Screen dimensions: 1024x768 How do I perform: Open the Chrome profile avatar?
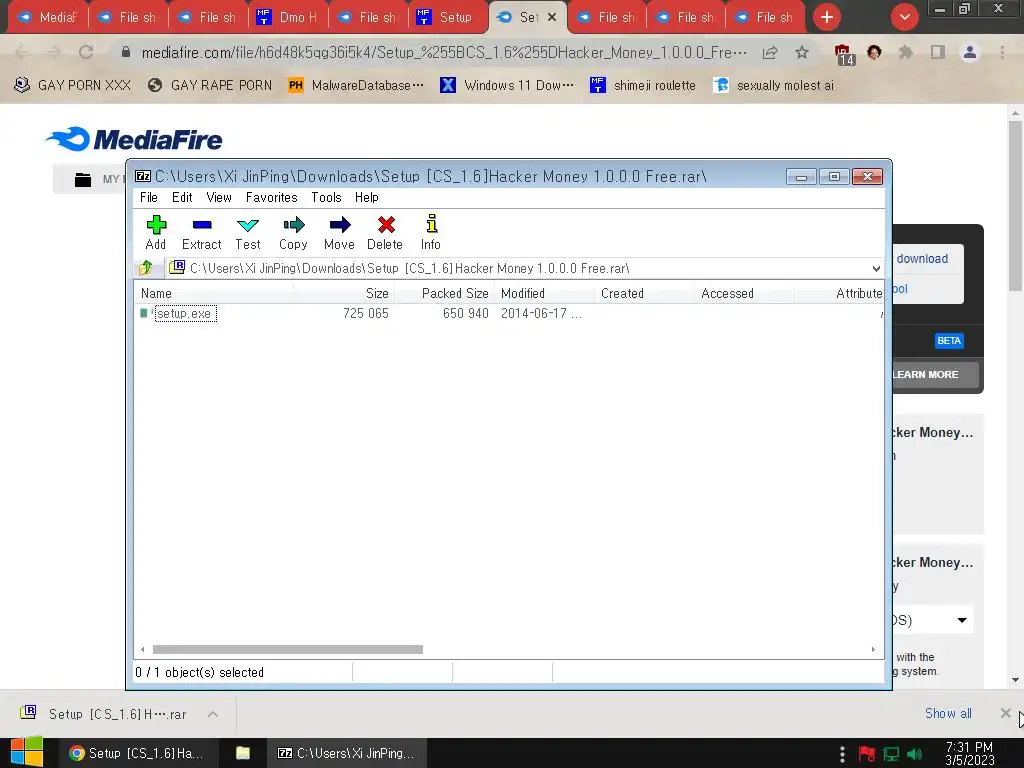coord(970,52)
